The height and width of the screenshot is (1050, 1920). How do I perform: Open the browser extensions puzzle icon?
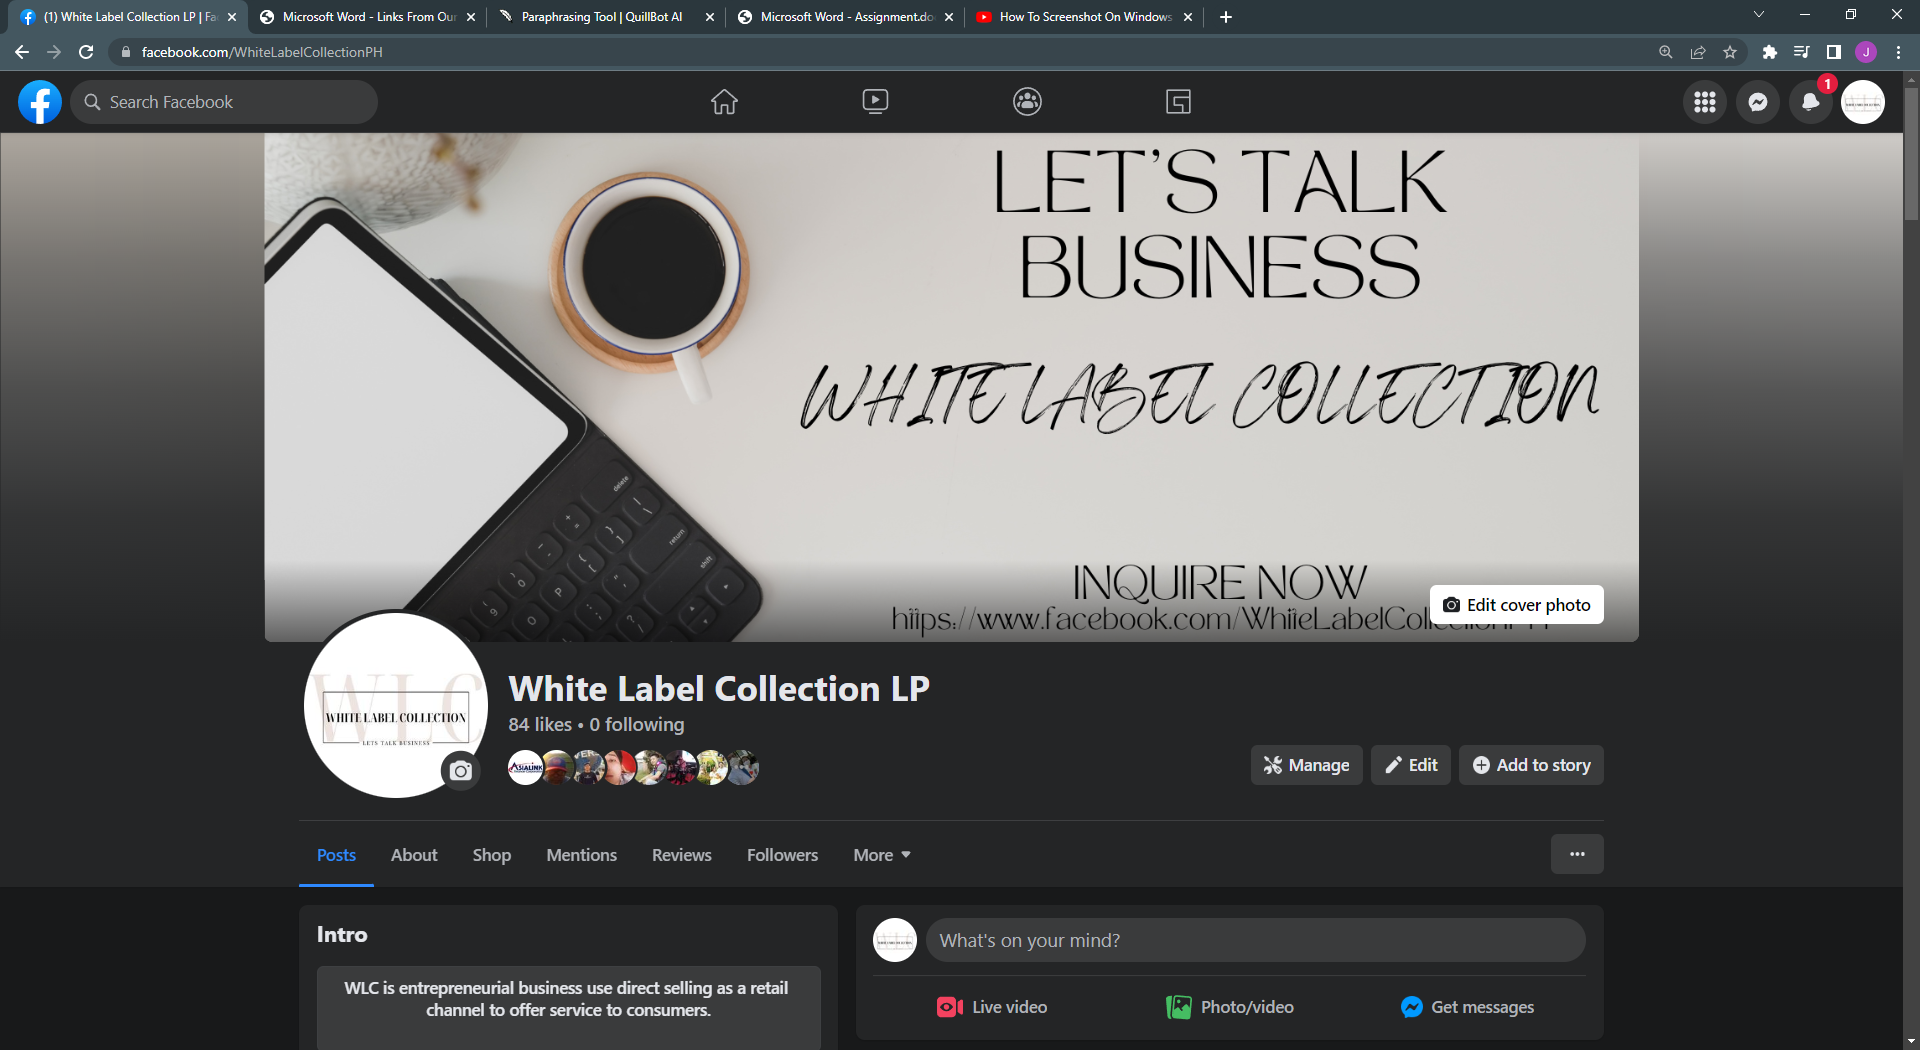[1769, 52]
